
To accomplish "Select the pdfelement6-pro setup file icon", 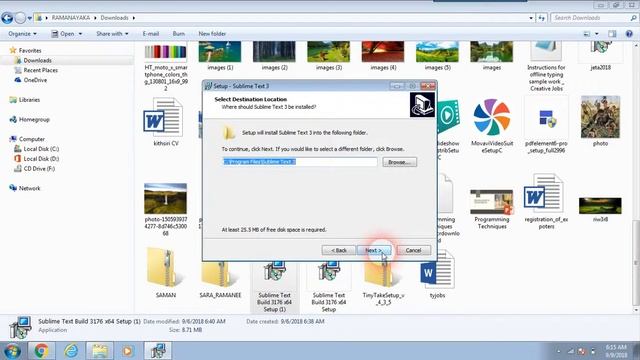I will 546,118.
